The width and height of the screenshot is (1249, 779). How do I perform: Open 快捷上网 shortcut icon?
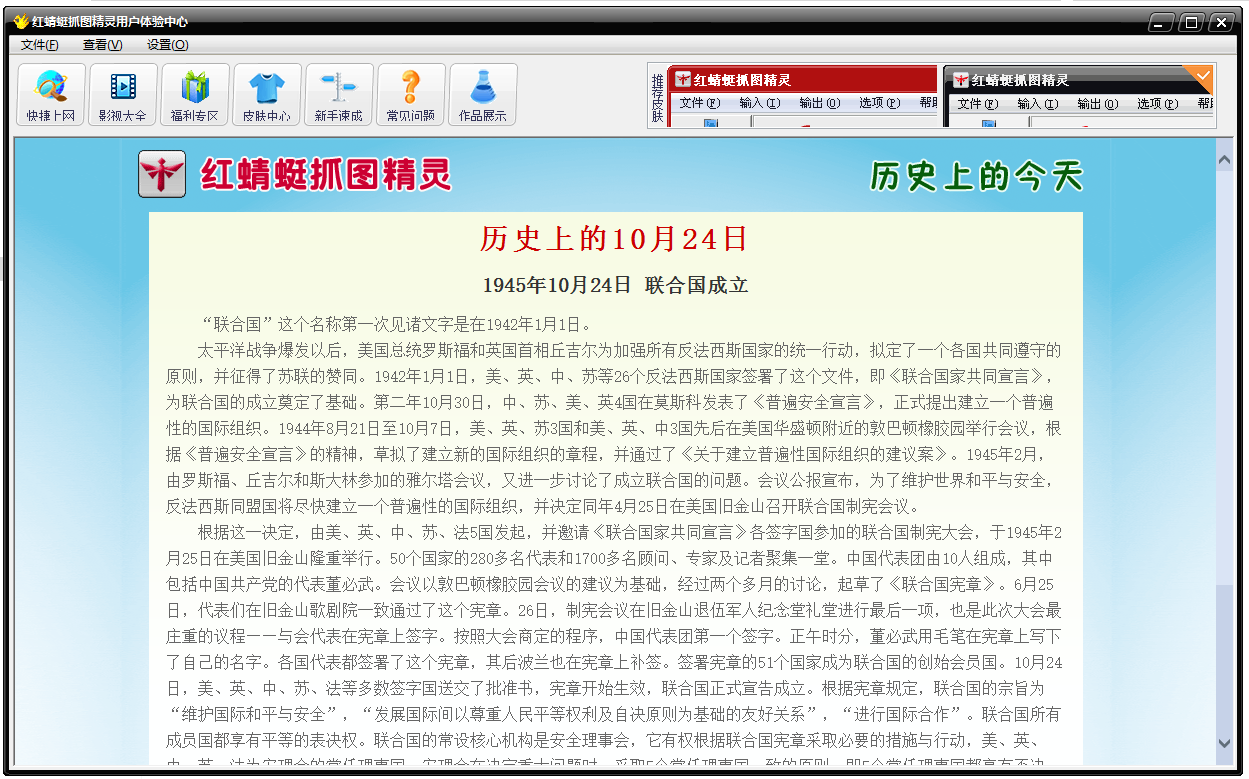tap(50, 94)
